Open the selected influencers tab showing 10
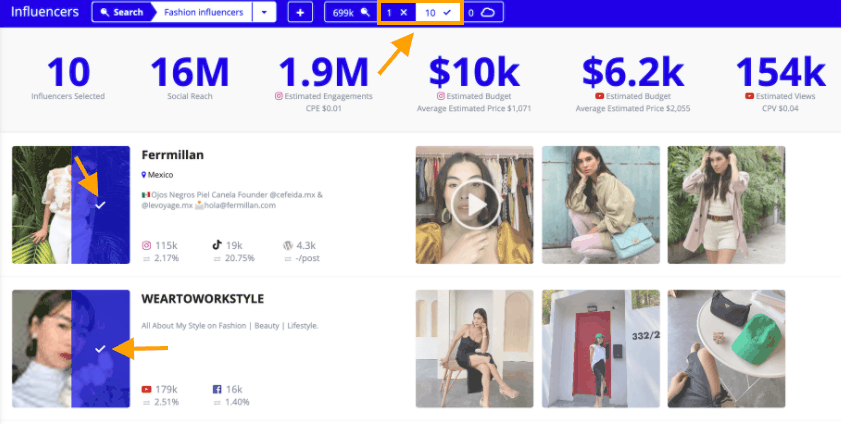Screen dimensions: 841x424 point(439,12)
